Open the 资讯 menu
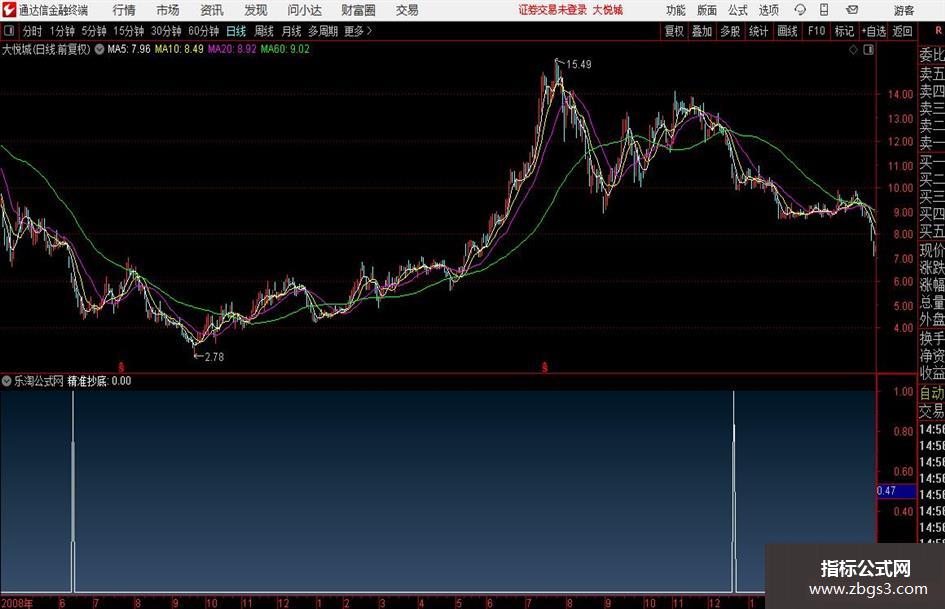 (212, 10)
